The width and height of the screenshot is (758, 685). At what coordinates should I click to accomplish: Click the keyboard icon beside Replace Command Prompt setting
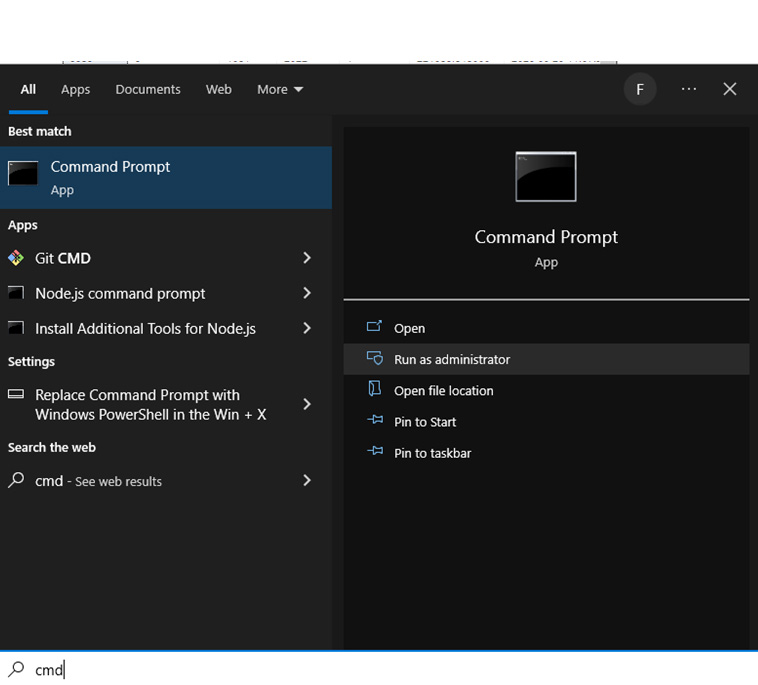[15, 394]
